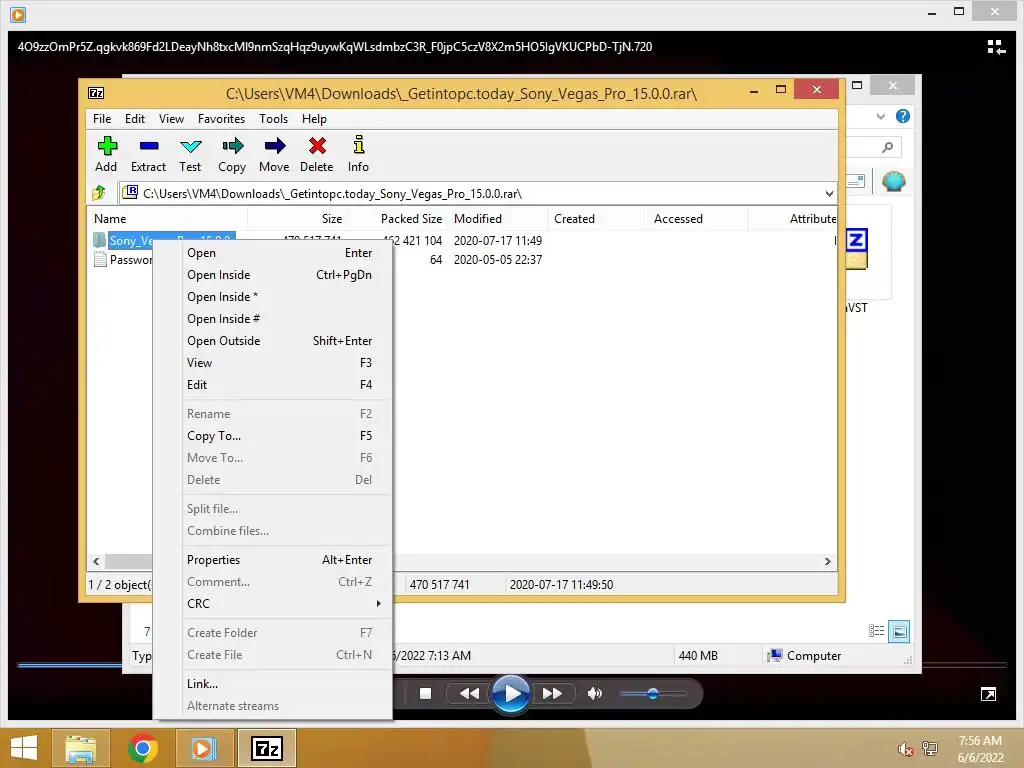Click the Info toolbar icon
Image resolution: width=1024 pixels, height=768 pixels.
[x=359, y=144]
